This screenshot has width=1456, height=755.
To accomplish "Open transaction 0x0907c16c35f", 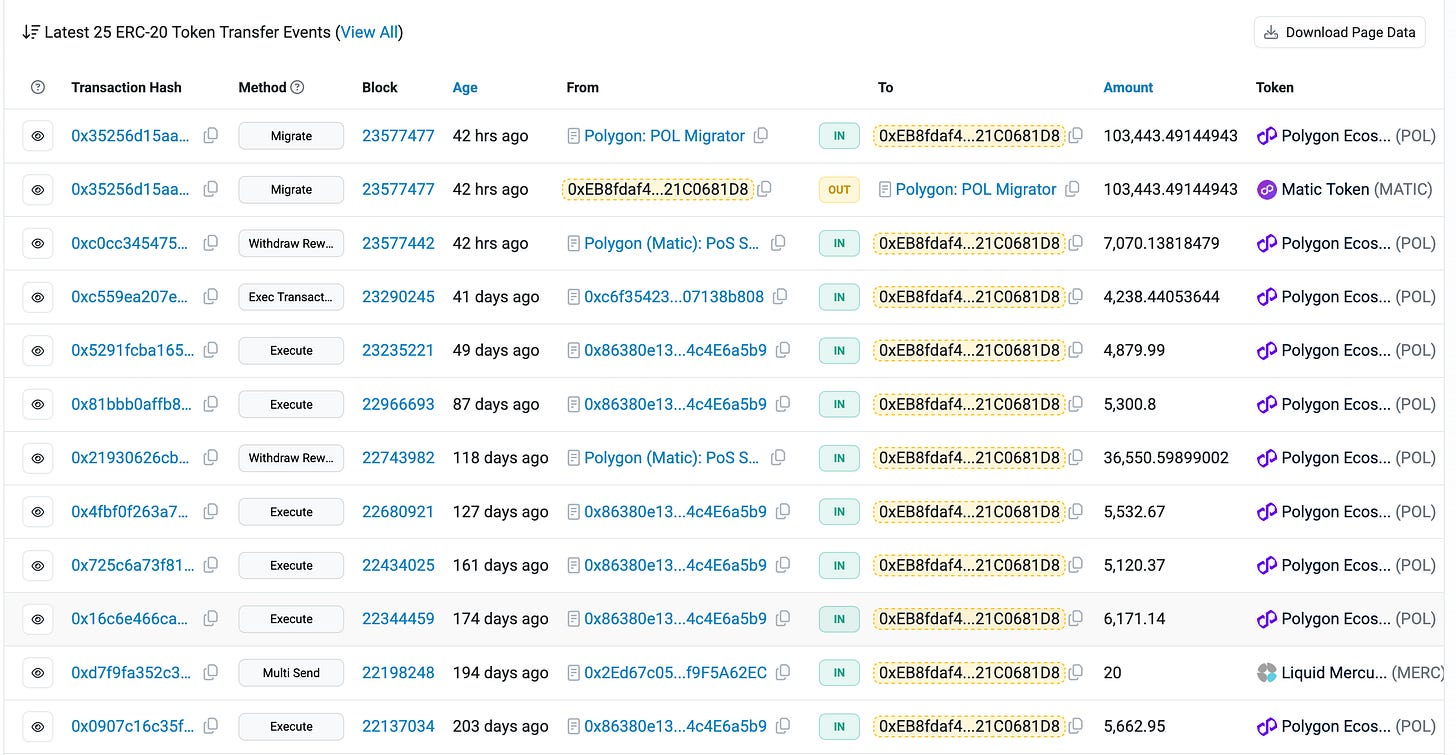I will pyautogui.click(x=133, y=727).
